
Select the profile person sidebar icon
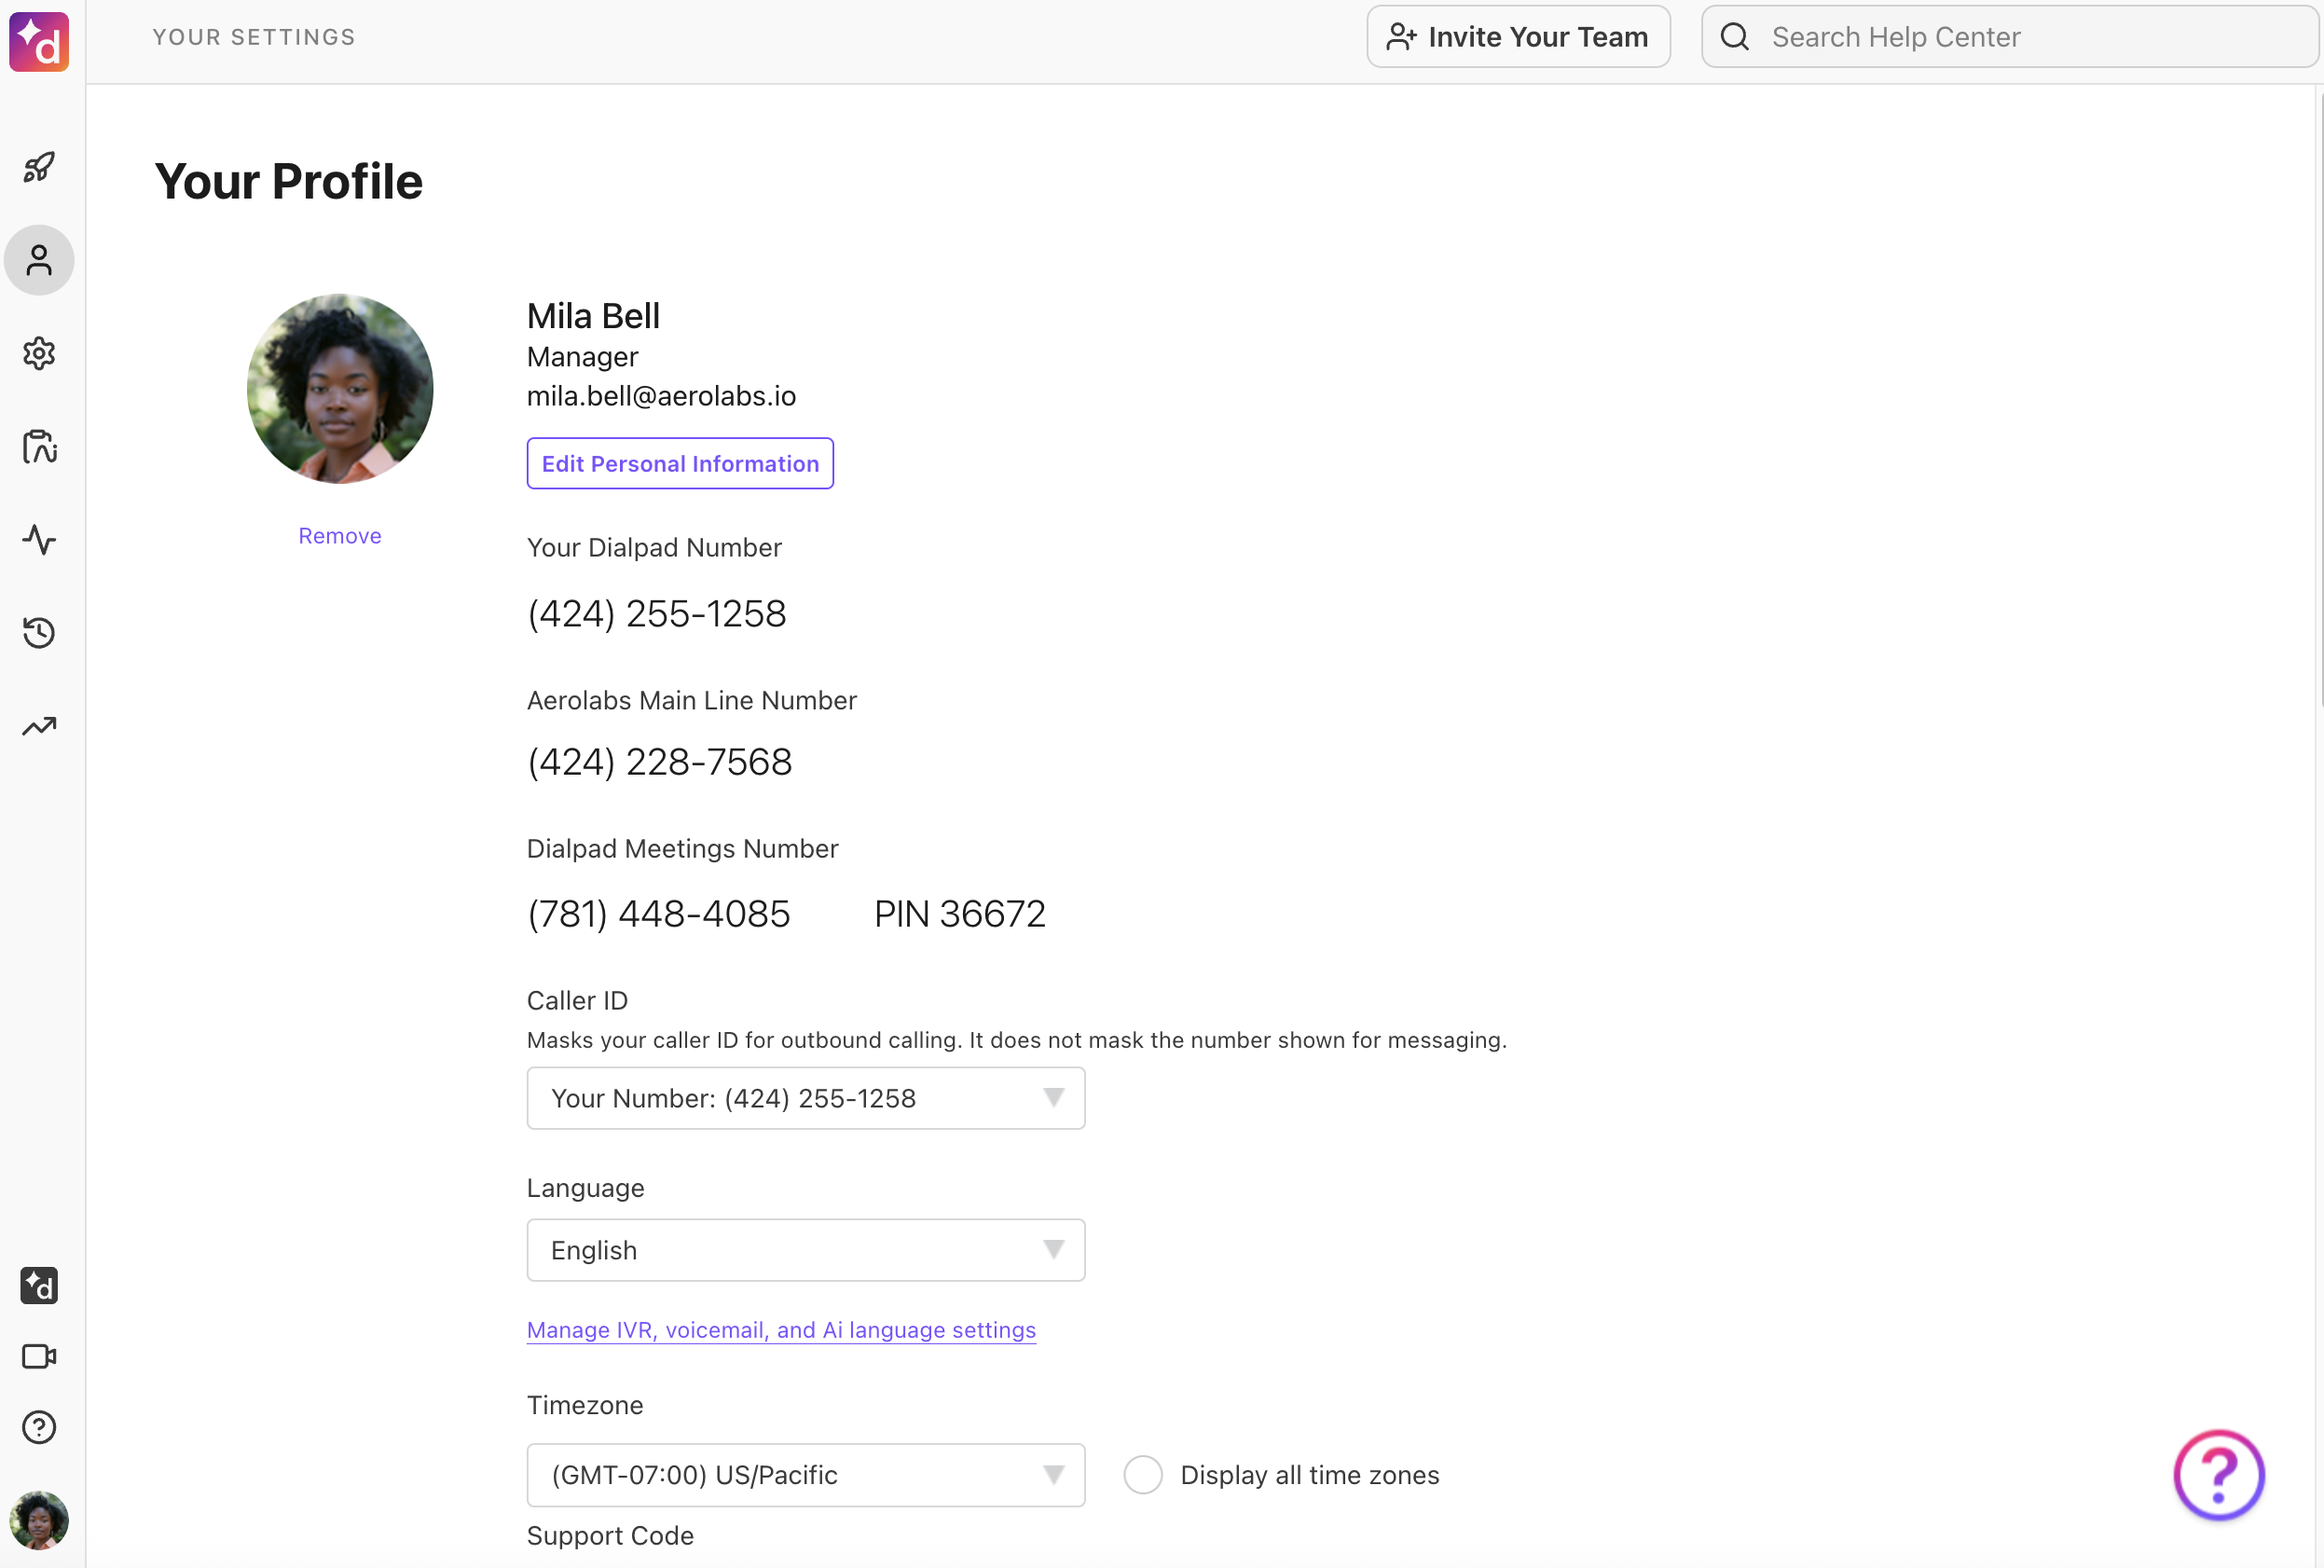point(39,260)
